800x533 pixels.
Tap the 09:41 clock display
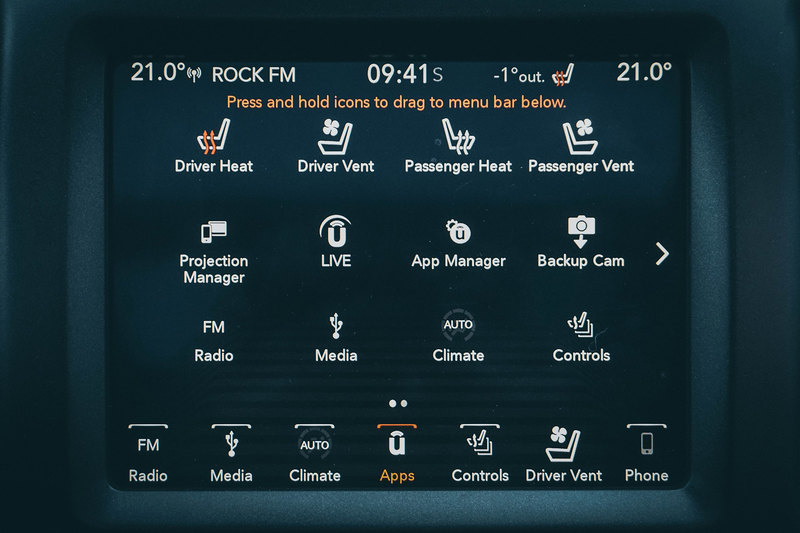pos(398,74)
